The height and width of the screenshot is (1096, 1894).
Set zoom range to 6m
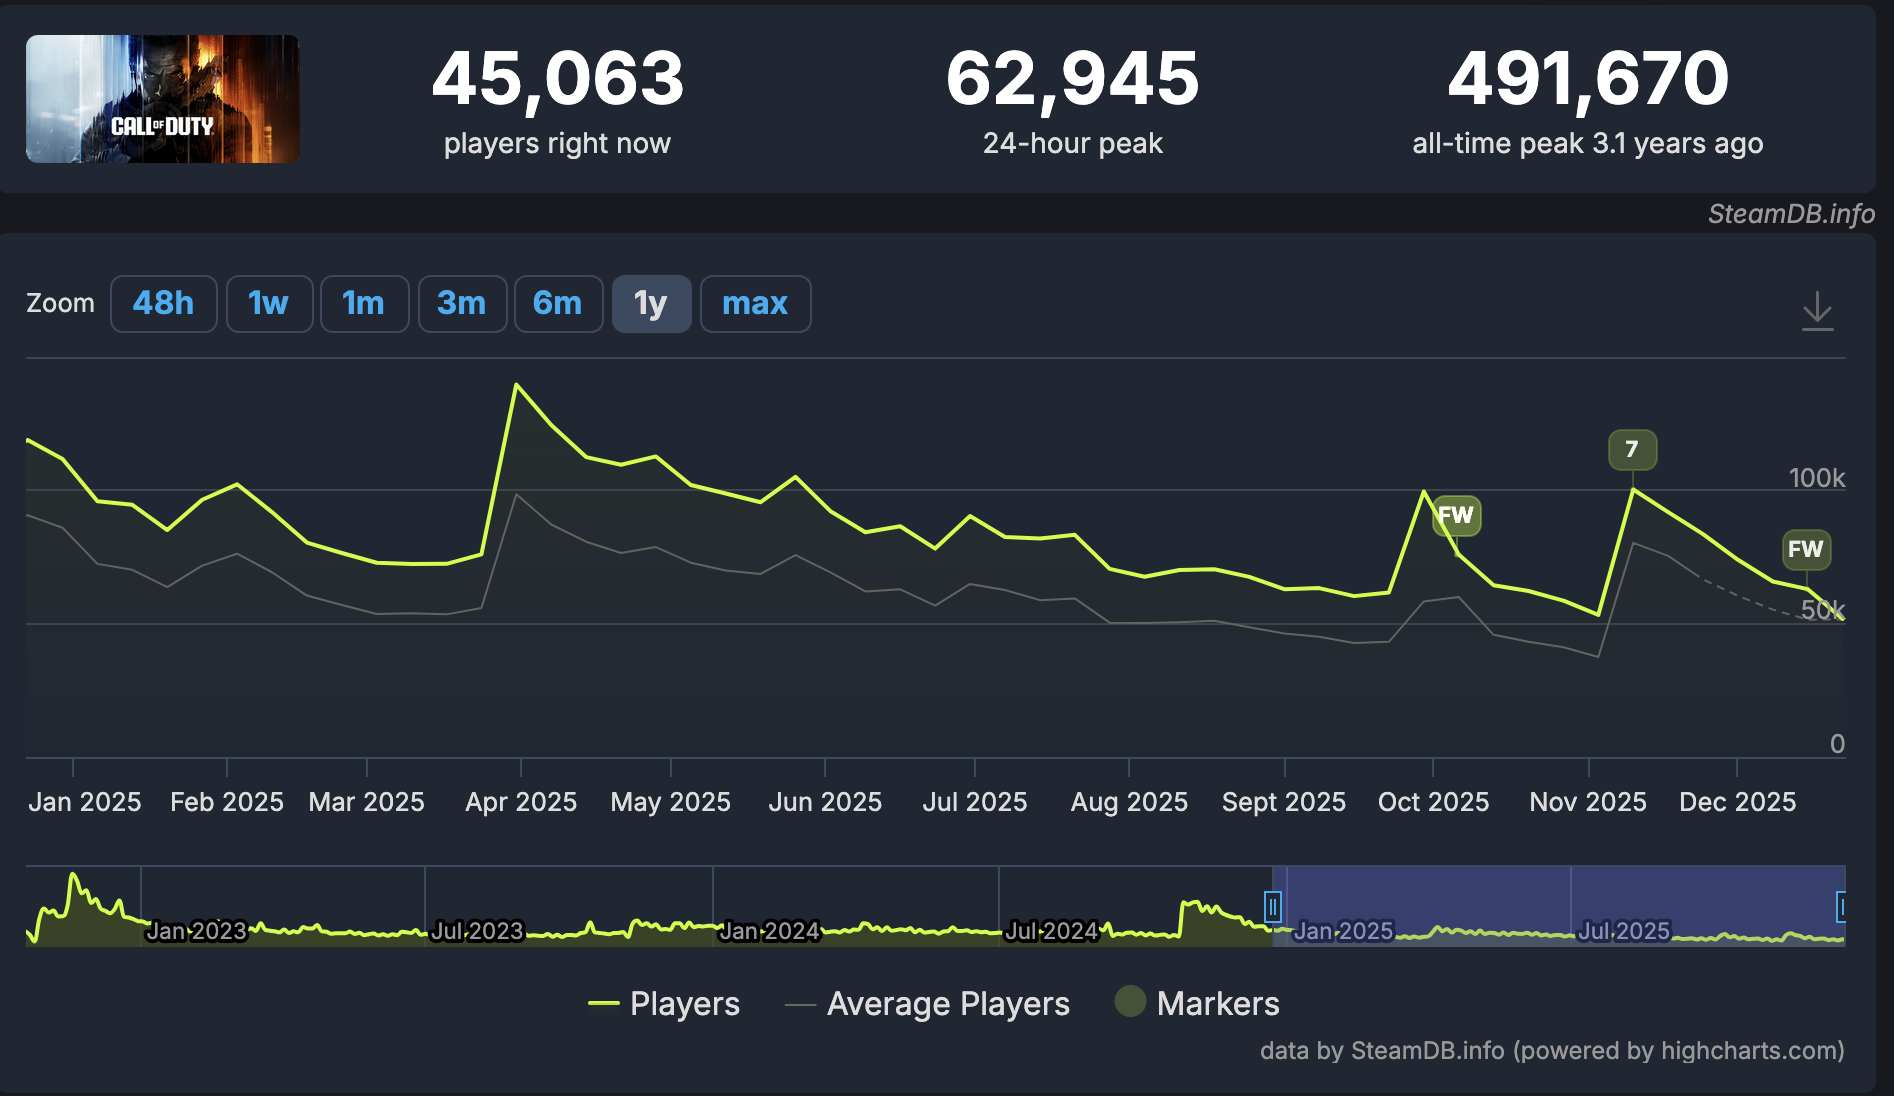(558, 304)
